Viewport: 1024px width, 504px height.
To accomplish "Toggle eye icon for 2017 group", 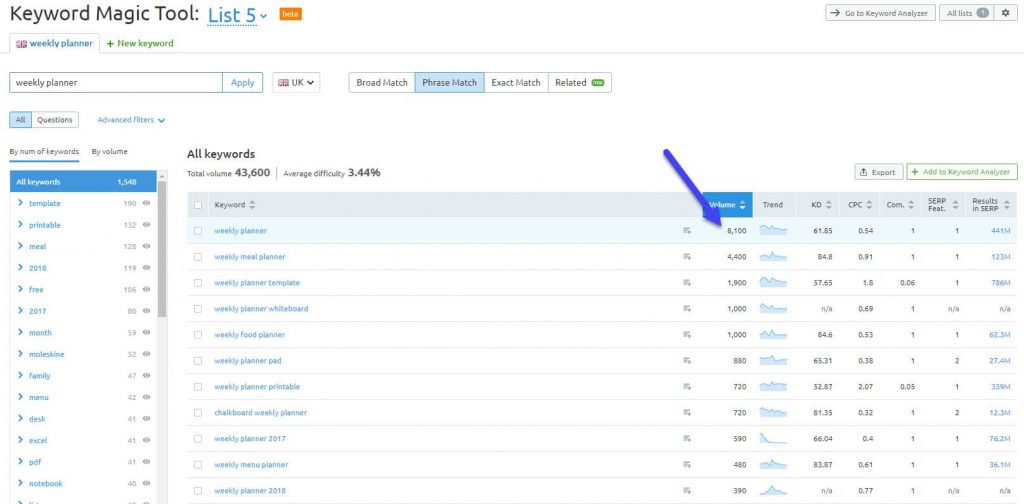I will pyautogui.click(x=146, y=311).
